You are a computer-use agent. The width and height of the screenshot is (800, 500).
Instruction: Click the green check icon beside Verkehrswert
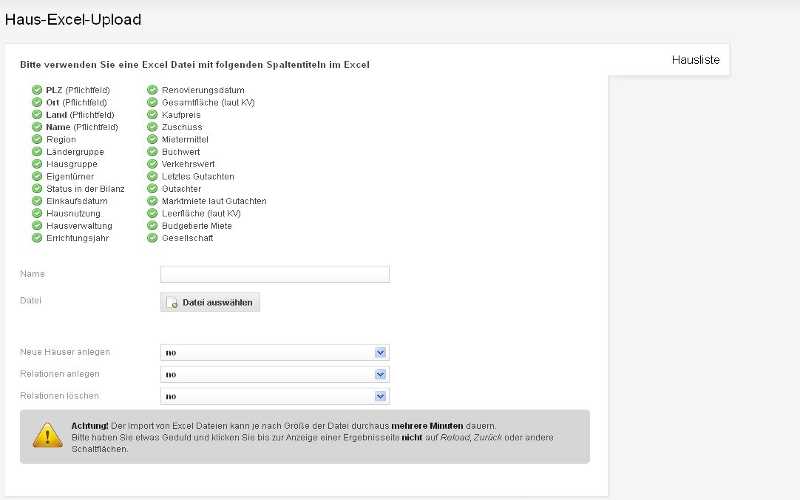point(152,164)
